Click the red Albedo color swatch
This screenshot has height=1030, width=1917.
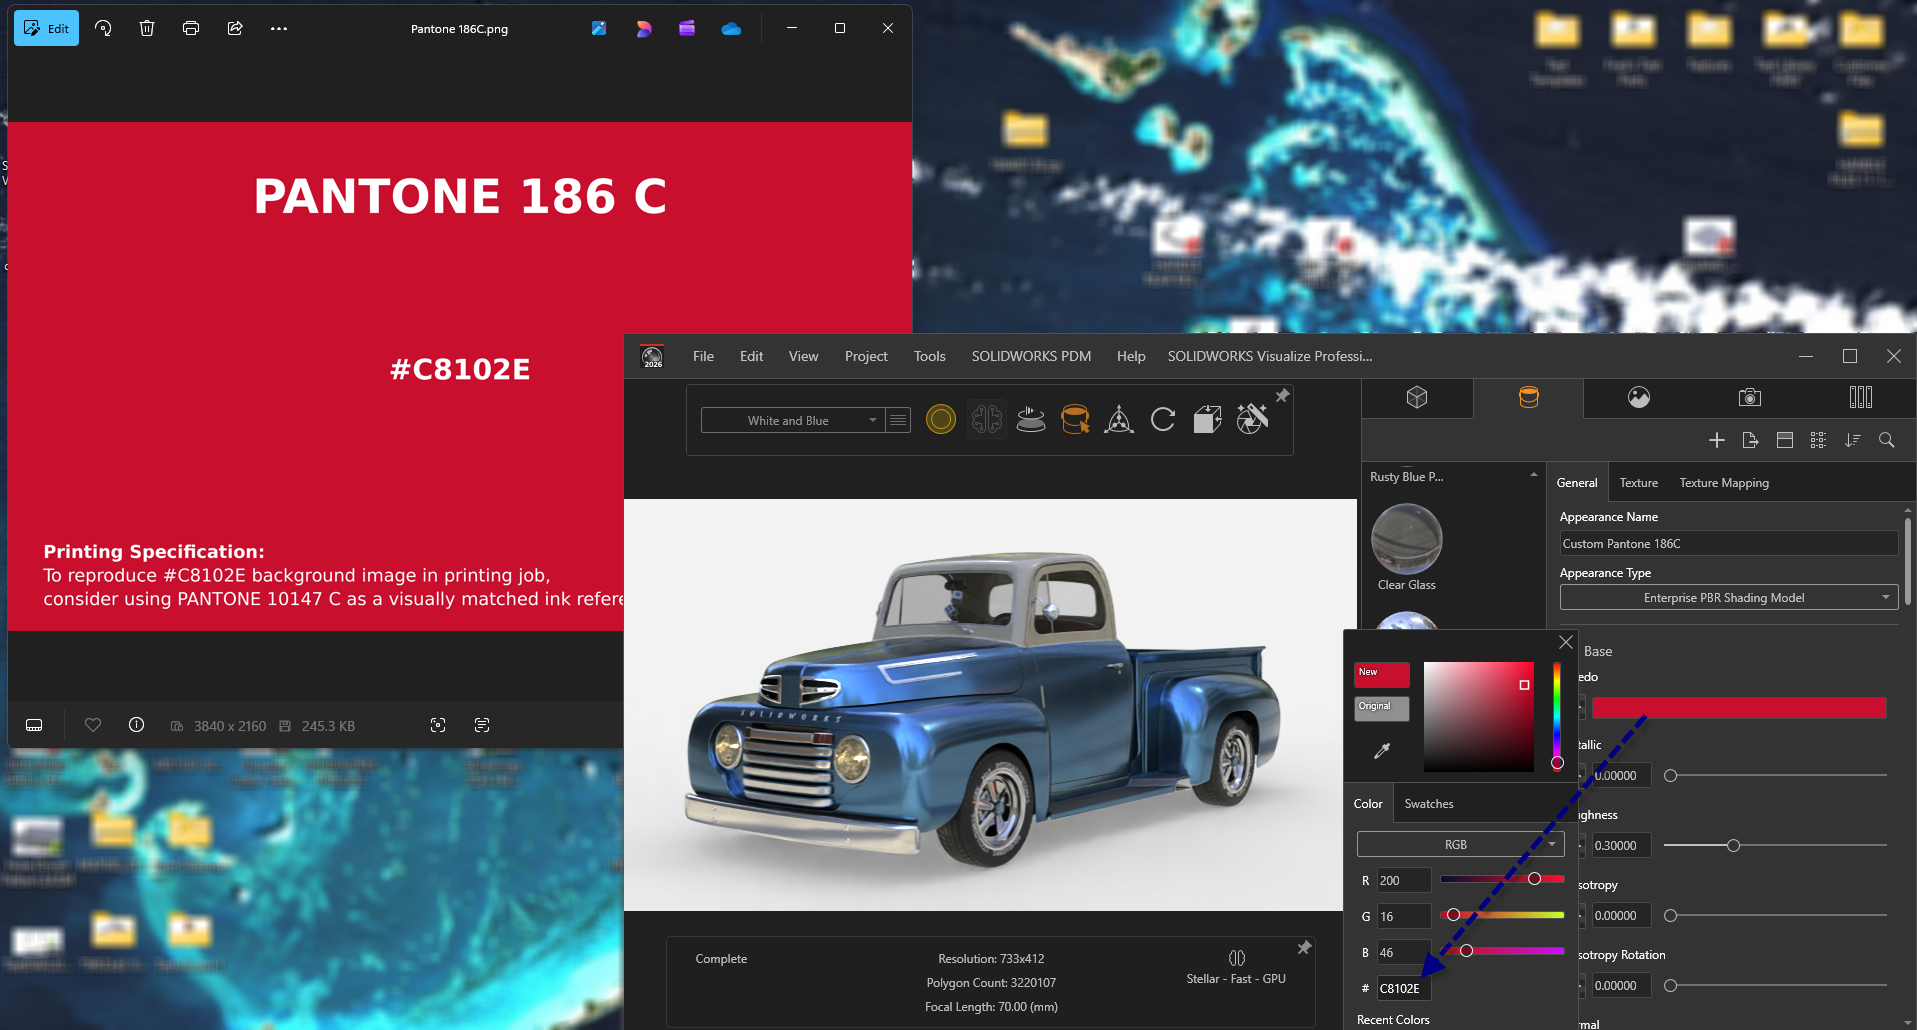click(1739, 708)
